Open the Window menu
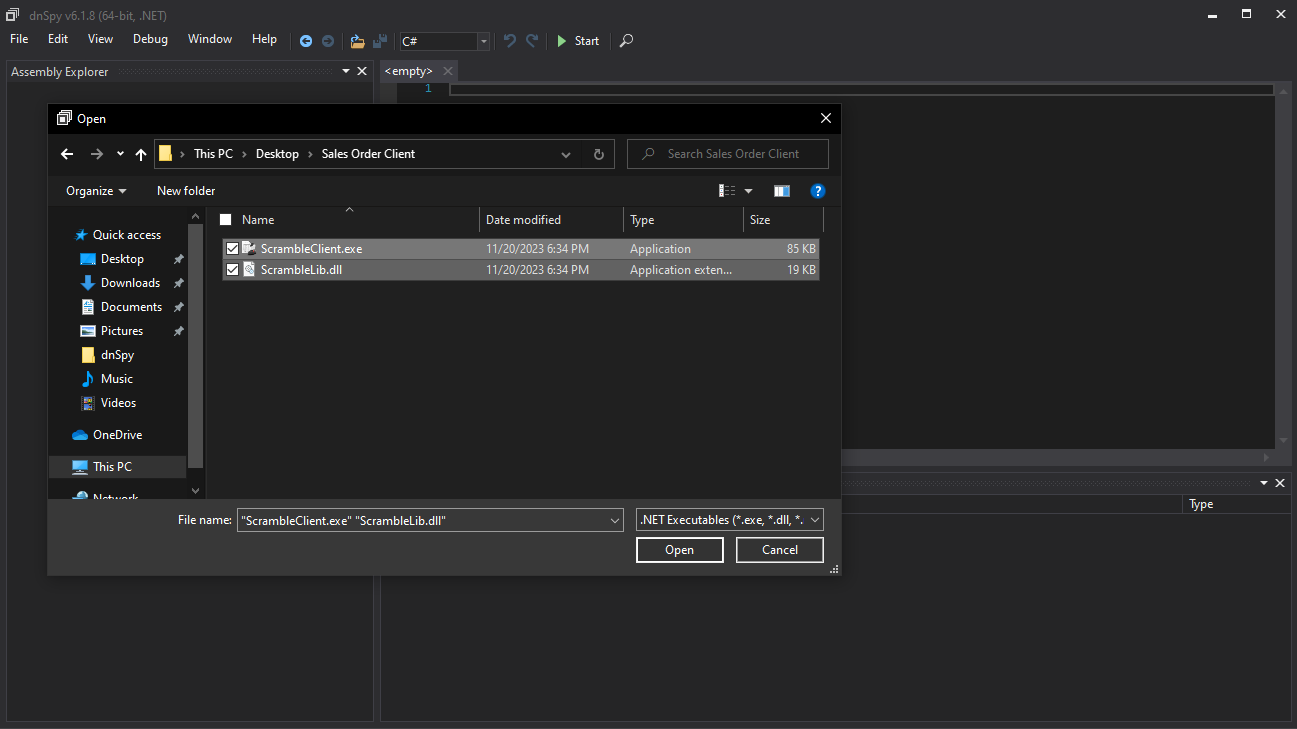The height and width of the screenshot is (729, 1297). click(x=210, y=39)
